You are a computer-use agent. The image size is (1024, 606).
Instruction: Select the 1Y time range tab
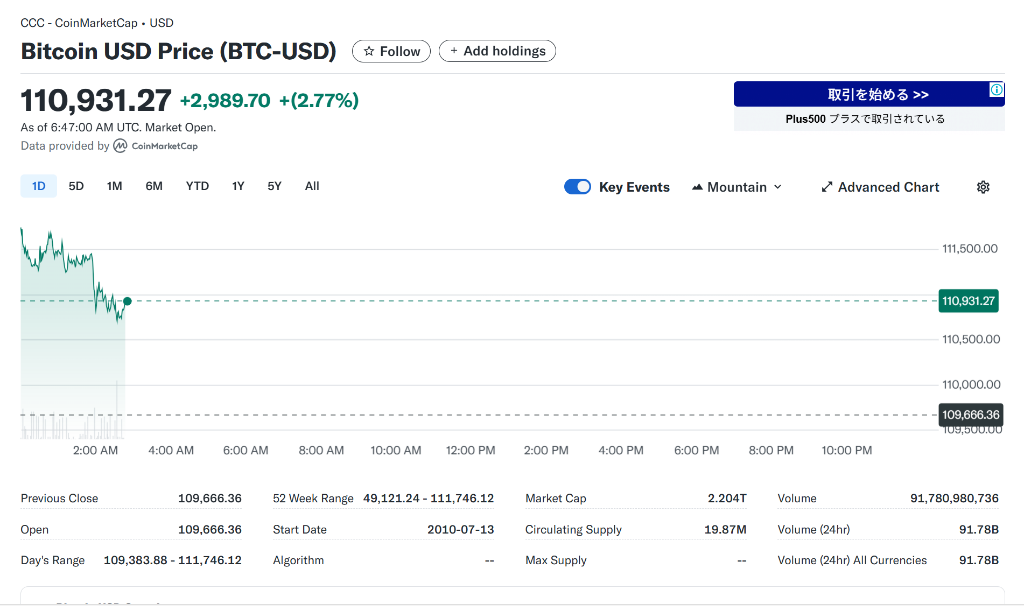click(x=238, y=186)
